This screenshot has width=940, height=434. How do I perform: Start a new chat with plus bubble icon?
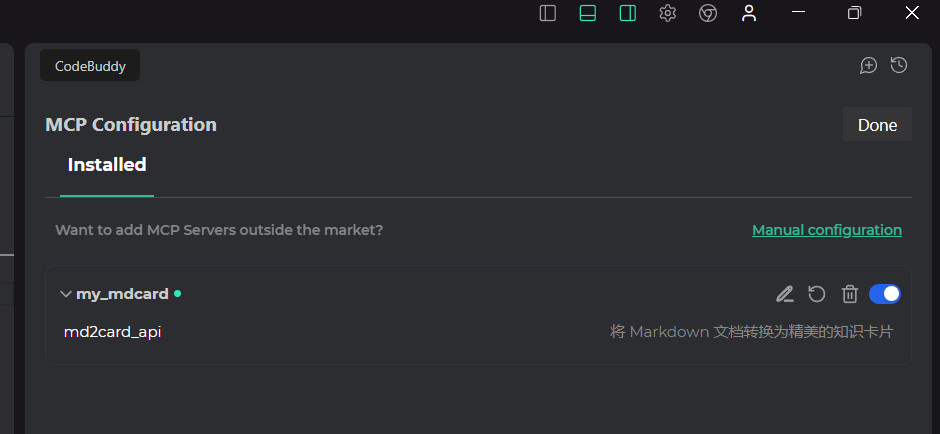pos(869,65)
